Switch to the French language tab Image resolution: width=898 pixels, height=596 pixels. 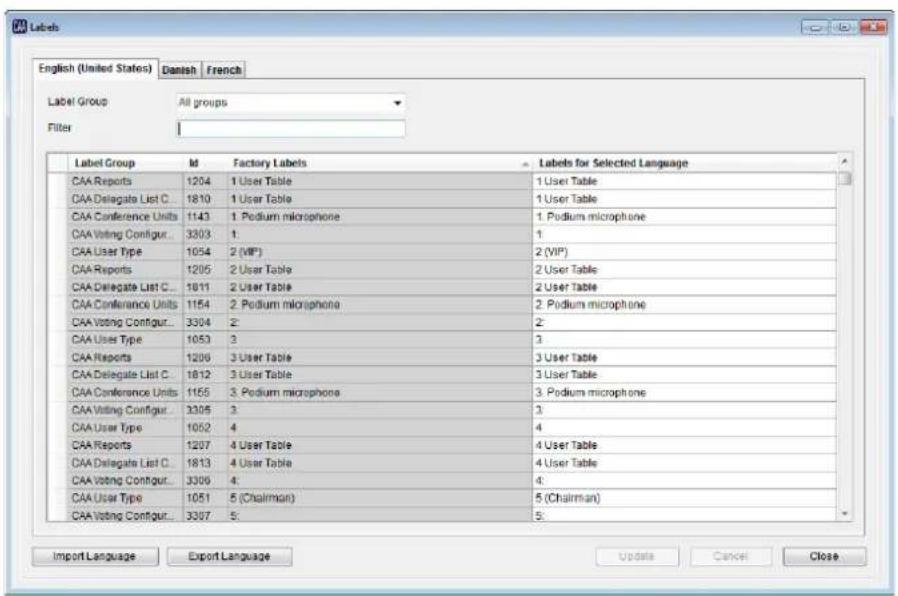[x=224, y=70]
